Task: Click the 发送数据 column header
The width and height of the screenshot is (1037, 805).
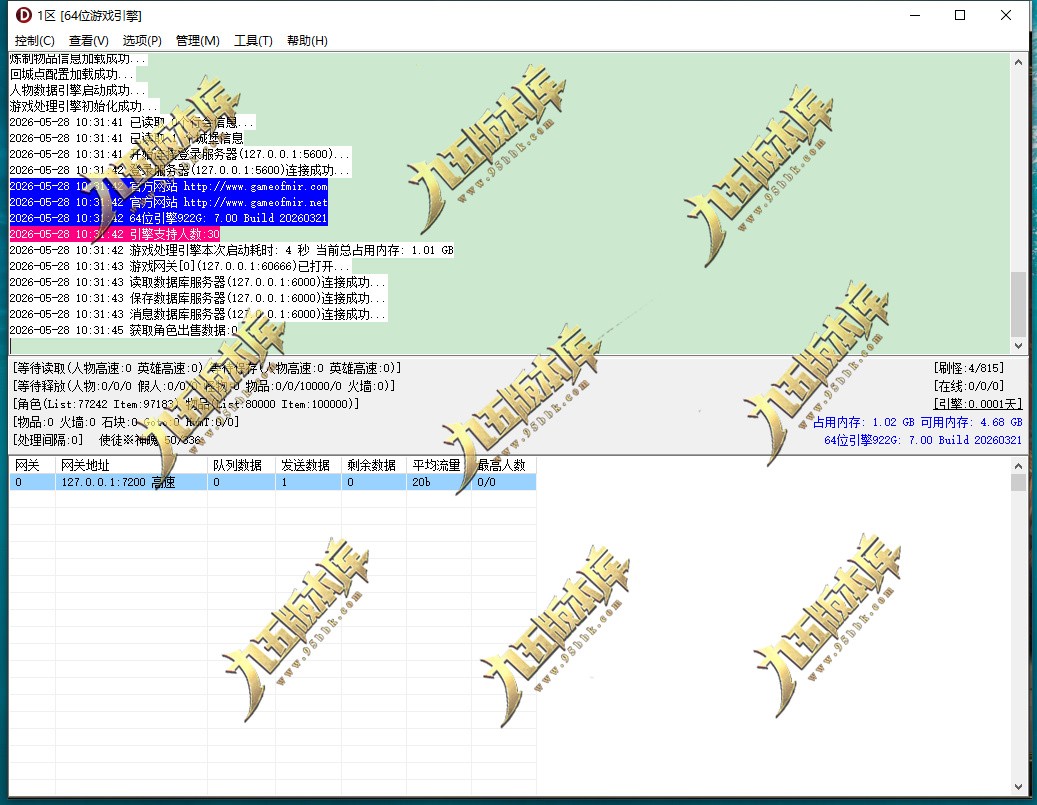Action: [308, 465]
